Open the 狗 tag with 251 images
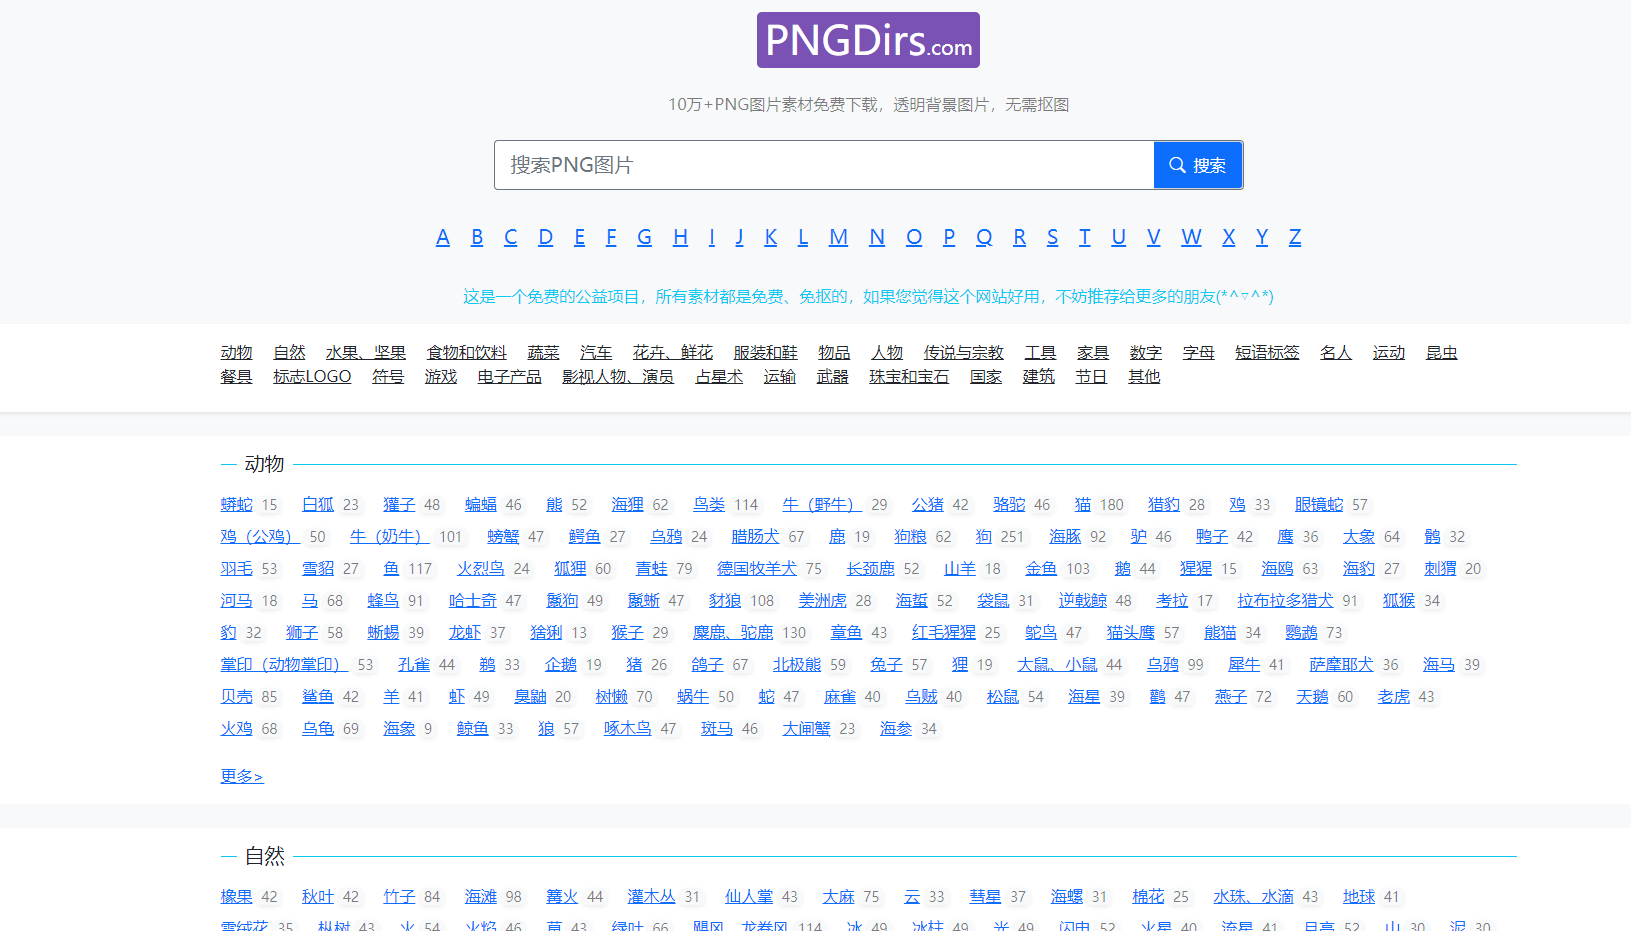The width and height of the screenshot is (1631, 931). 984,537
